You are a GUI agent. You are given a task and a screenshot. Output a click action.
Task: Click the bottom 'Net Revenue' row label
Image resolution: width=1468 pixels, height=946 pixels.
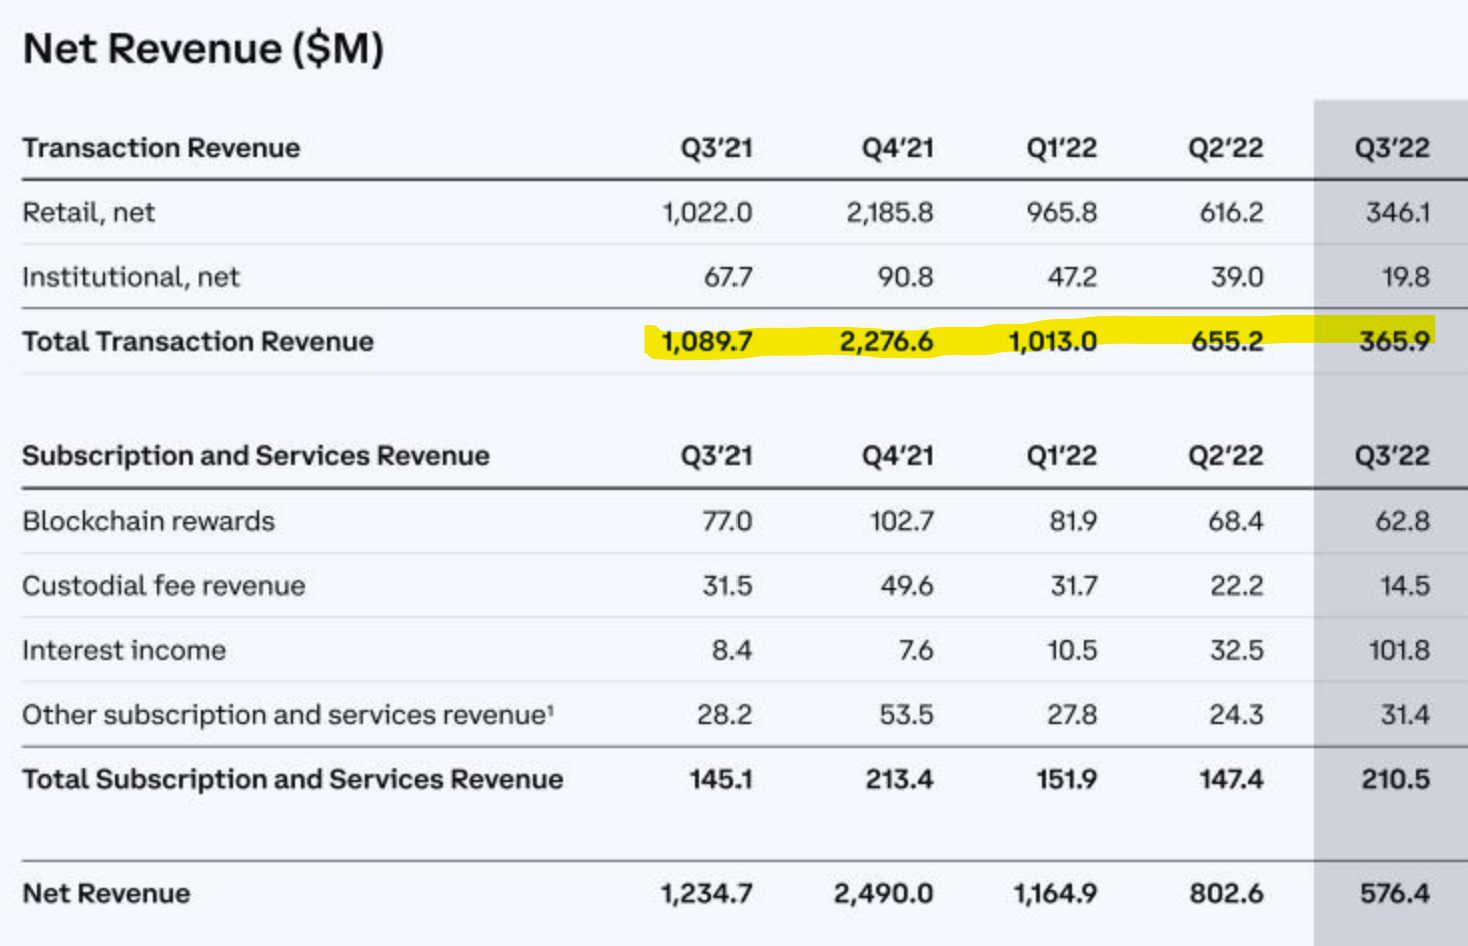pyautogui.click(x=106, y=893)
